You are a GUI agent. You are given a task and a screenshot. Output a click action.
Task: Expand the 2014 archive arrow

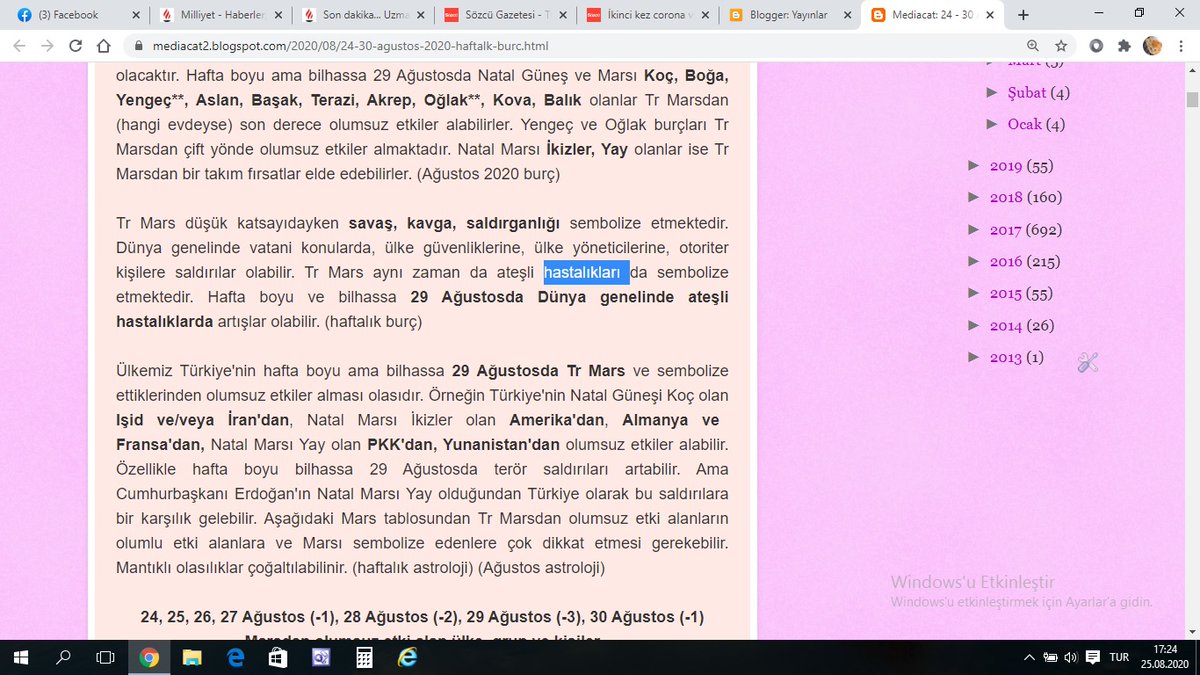click(x=974, y=325)
